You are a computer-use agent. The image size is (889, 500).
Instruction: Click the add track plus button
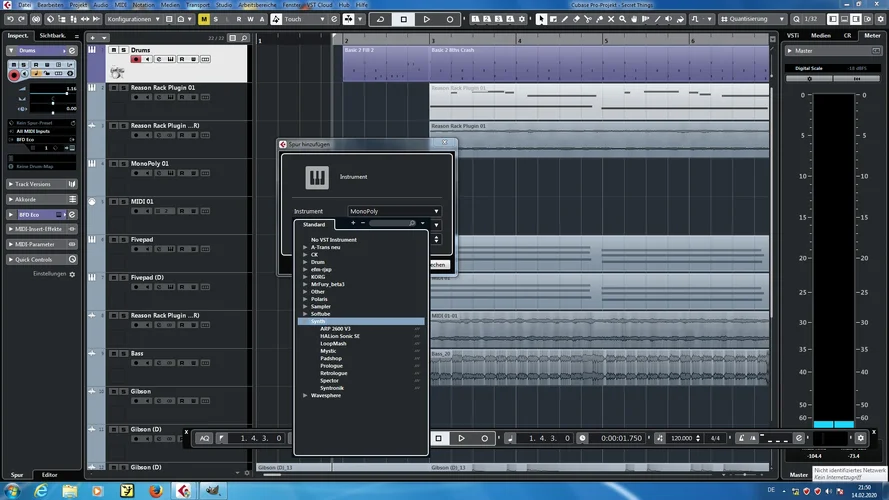(x=94, y=36)
